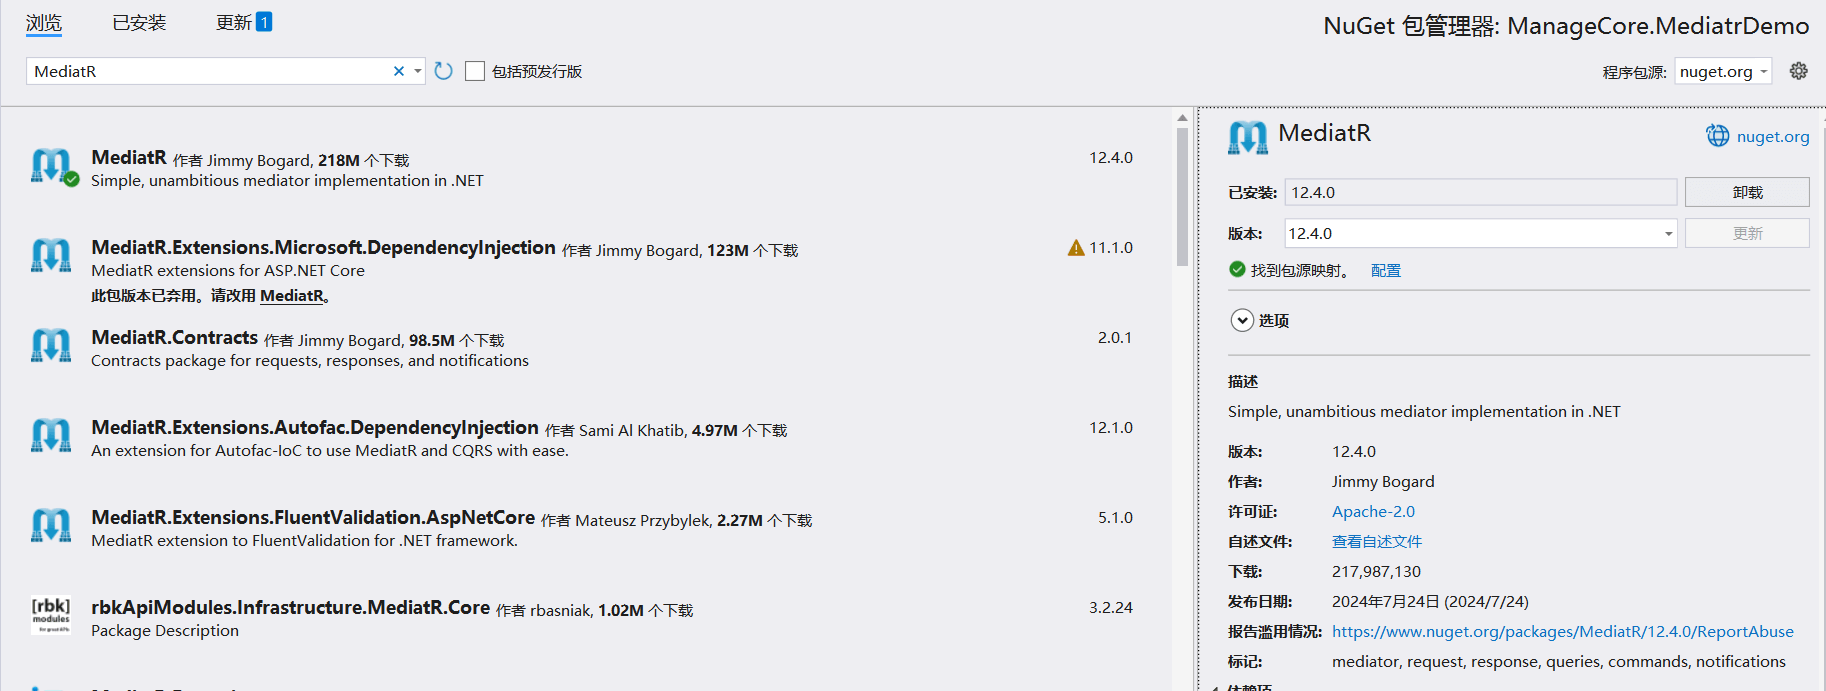The image size is (1826, 691).
Task: Select MediatR.Extensions.FluentValidation.AspNetCore title
Action: click(313, 518)
